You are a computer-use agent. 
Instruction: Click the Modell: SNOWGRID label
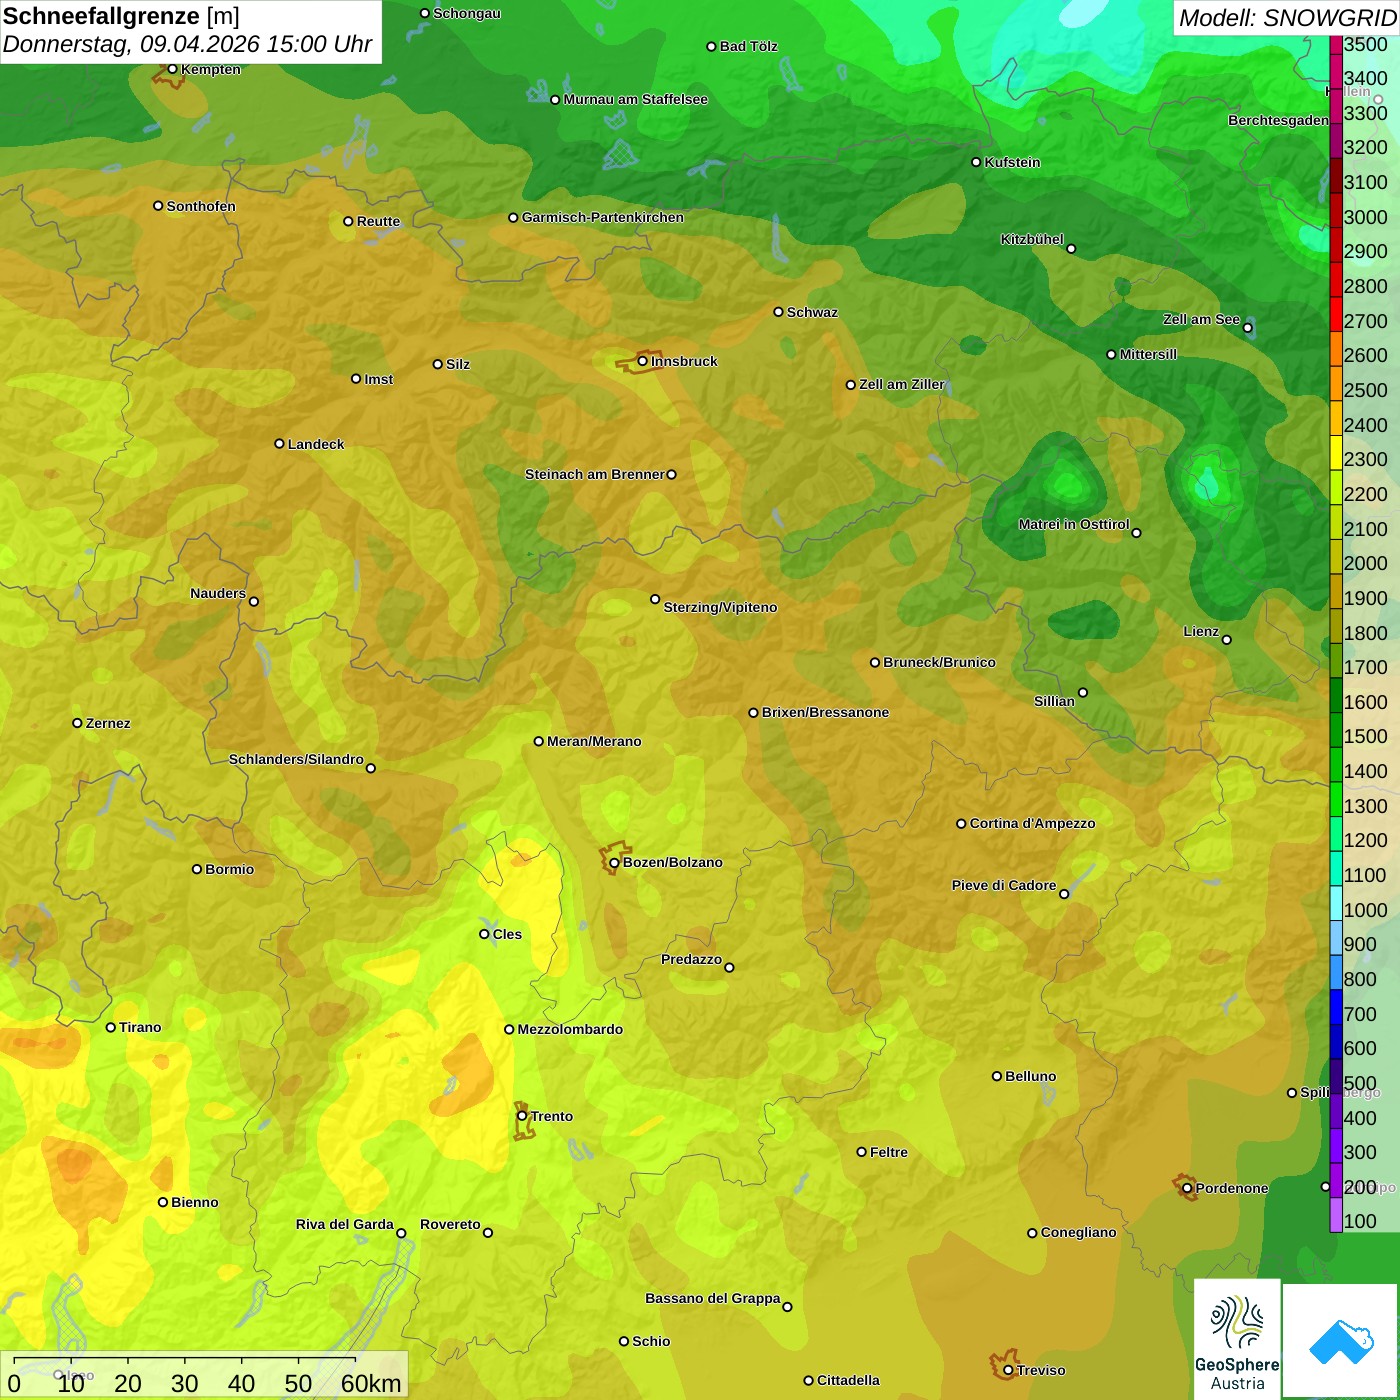(1287, 18)
